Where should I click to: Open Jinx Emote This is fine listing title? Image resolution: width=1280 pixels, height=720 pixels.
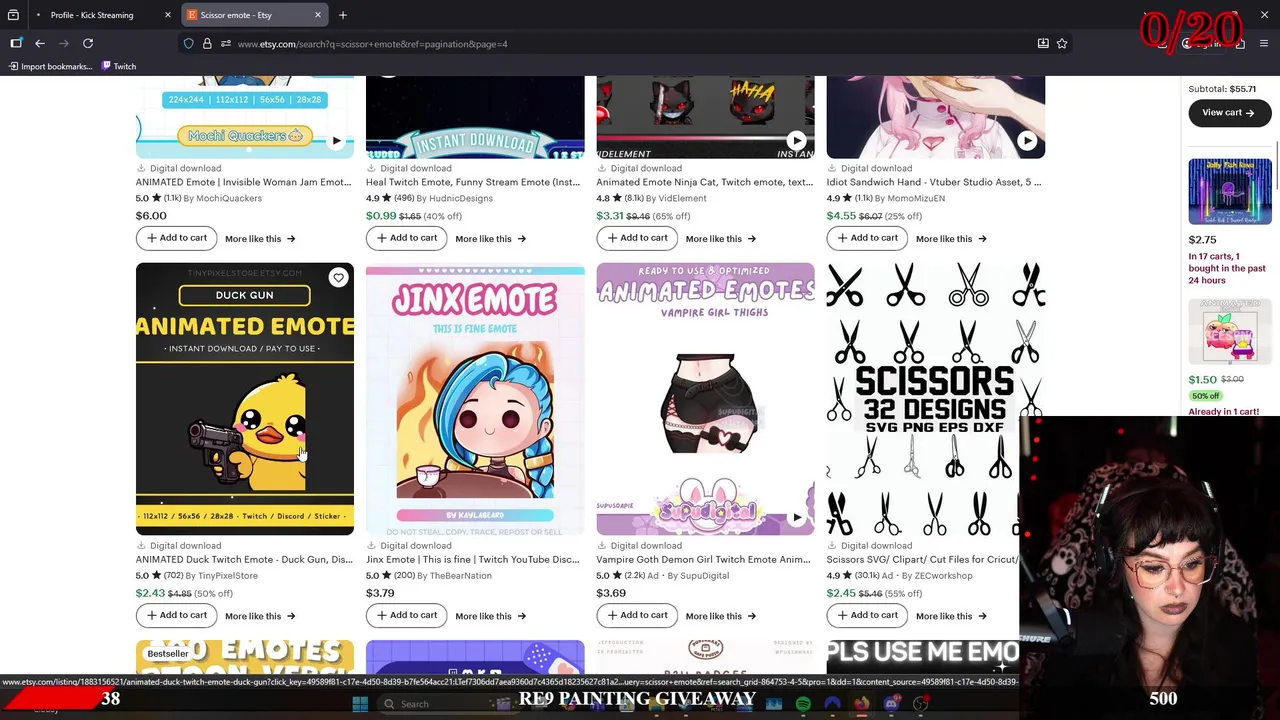pos(472,560)
